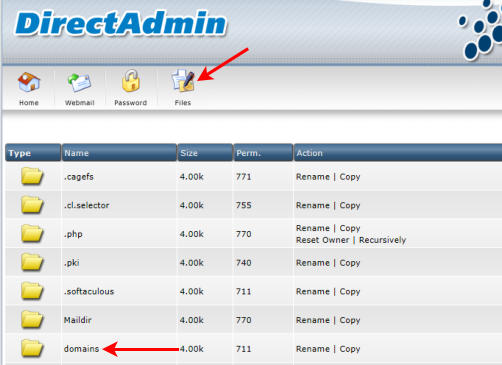Click the domains folder icon
The image size is (502, 365).
(x=32, y=348)
